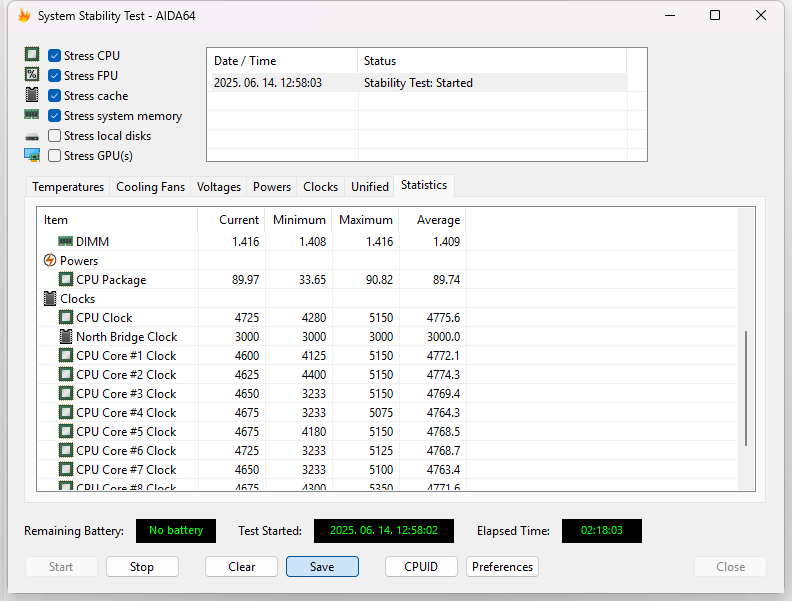The height and width of the screenshot is (601, 792).
Task: Click the Test Started time display
Action: (384, 530)
